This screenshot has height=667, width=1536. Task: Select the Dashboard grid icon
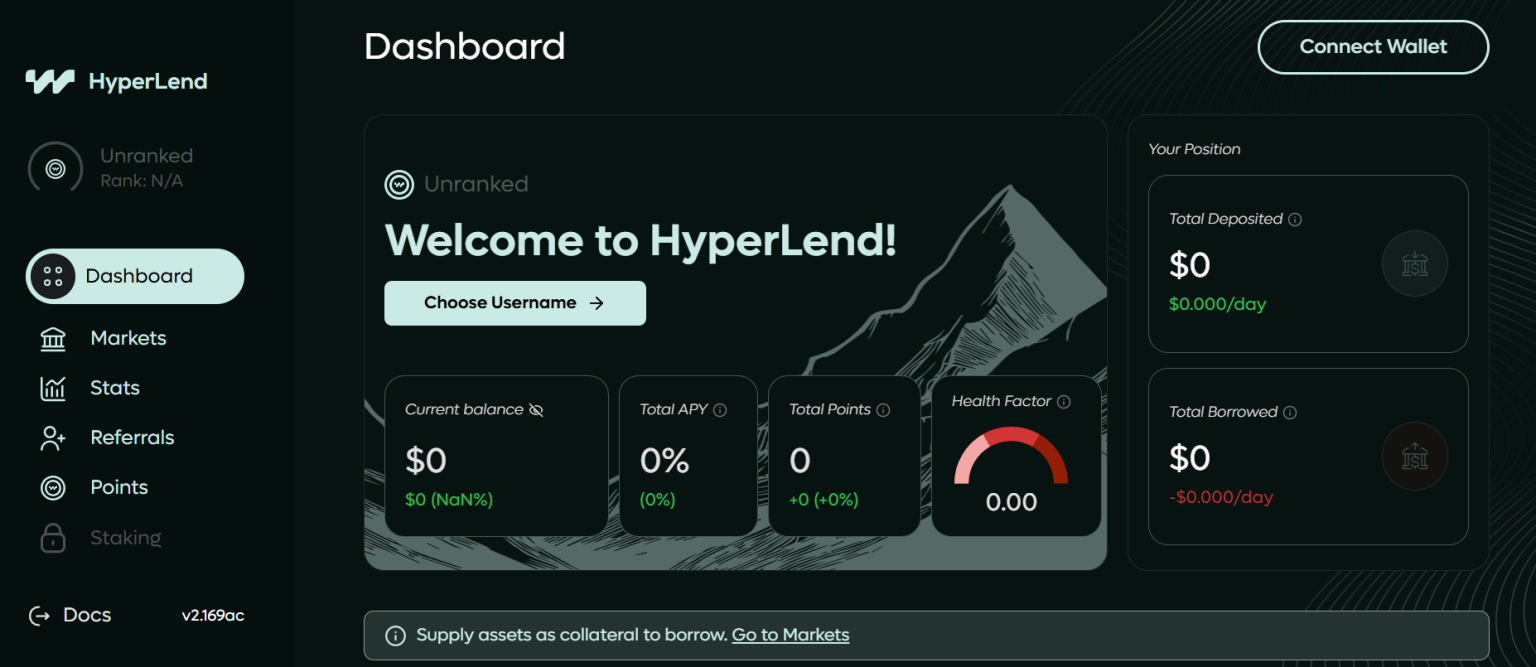pos(52,276)
